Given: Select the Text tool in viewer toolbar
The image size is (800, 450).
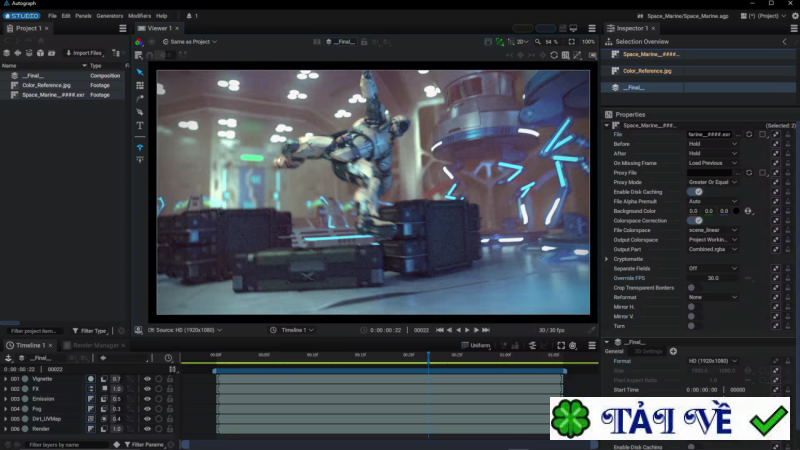Looking at the screenshot, I should [140, 126].
